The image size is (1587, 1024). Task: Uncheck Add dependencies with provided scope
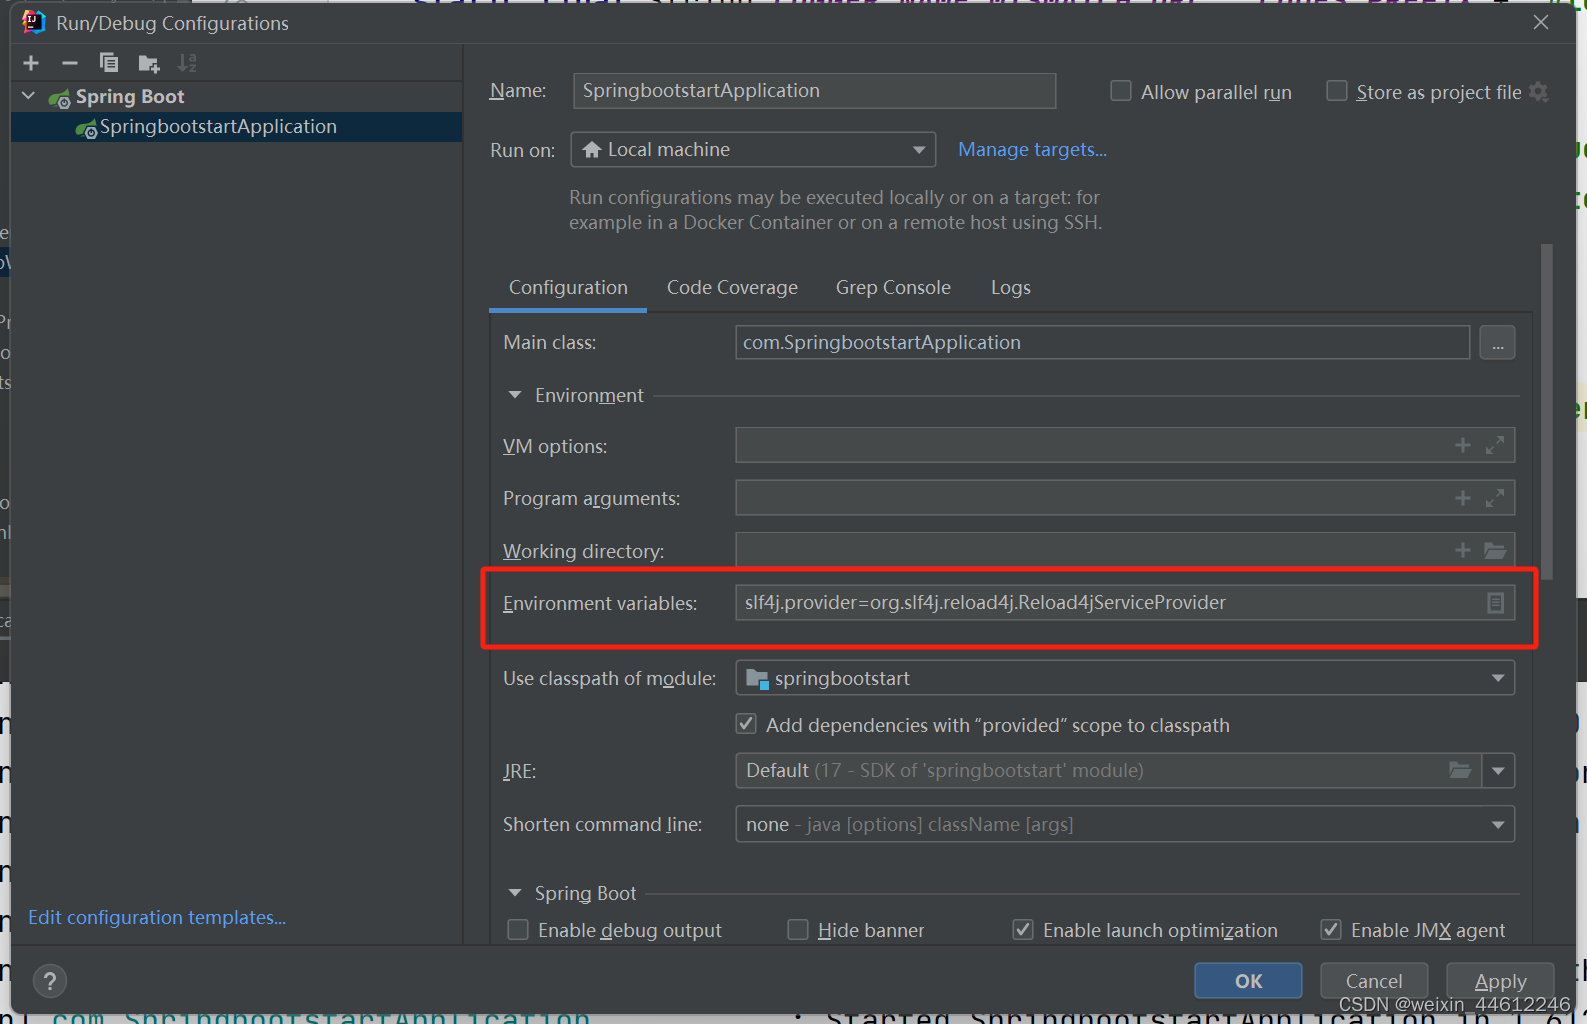click(x=746, y=724)
